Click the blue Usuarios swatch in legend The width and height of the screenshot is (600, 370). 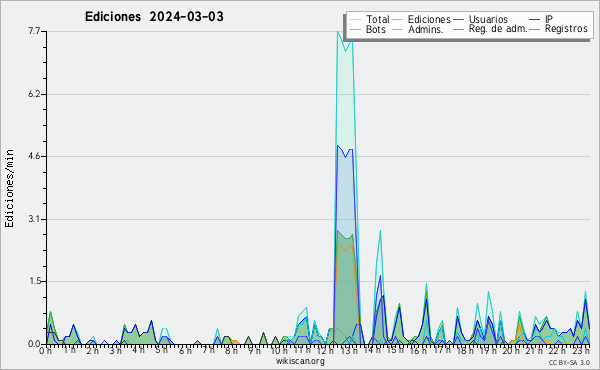458,19
